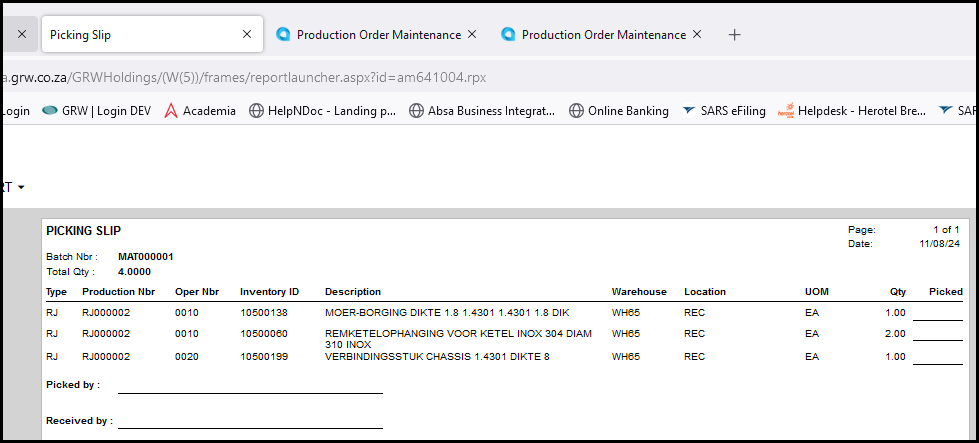Switch to the second Production Order Maintenance tab
The height and width of the screenshot is (443, 979).
(603, 34)
